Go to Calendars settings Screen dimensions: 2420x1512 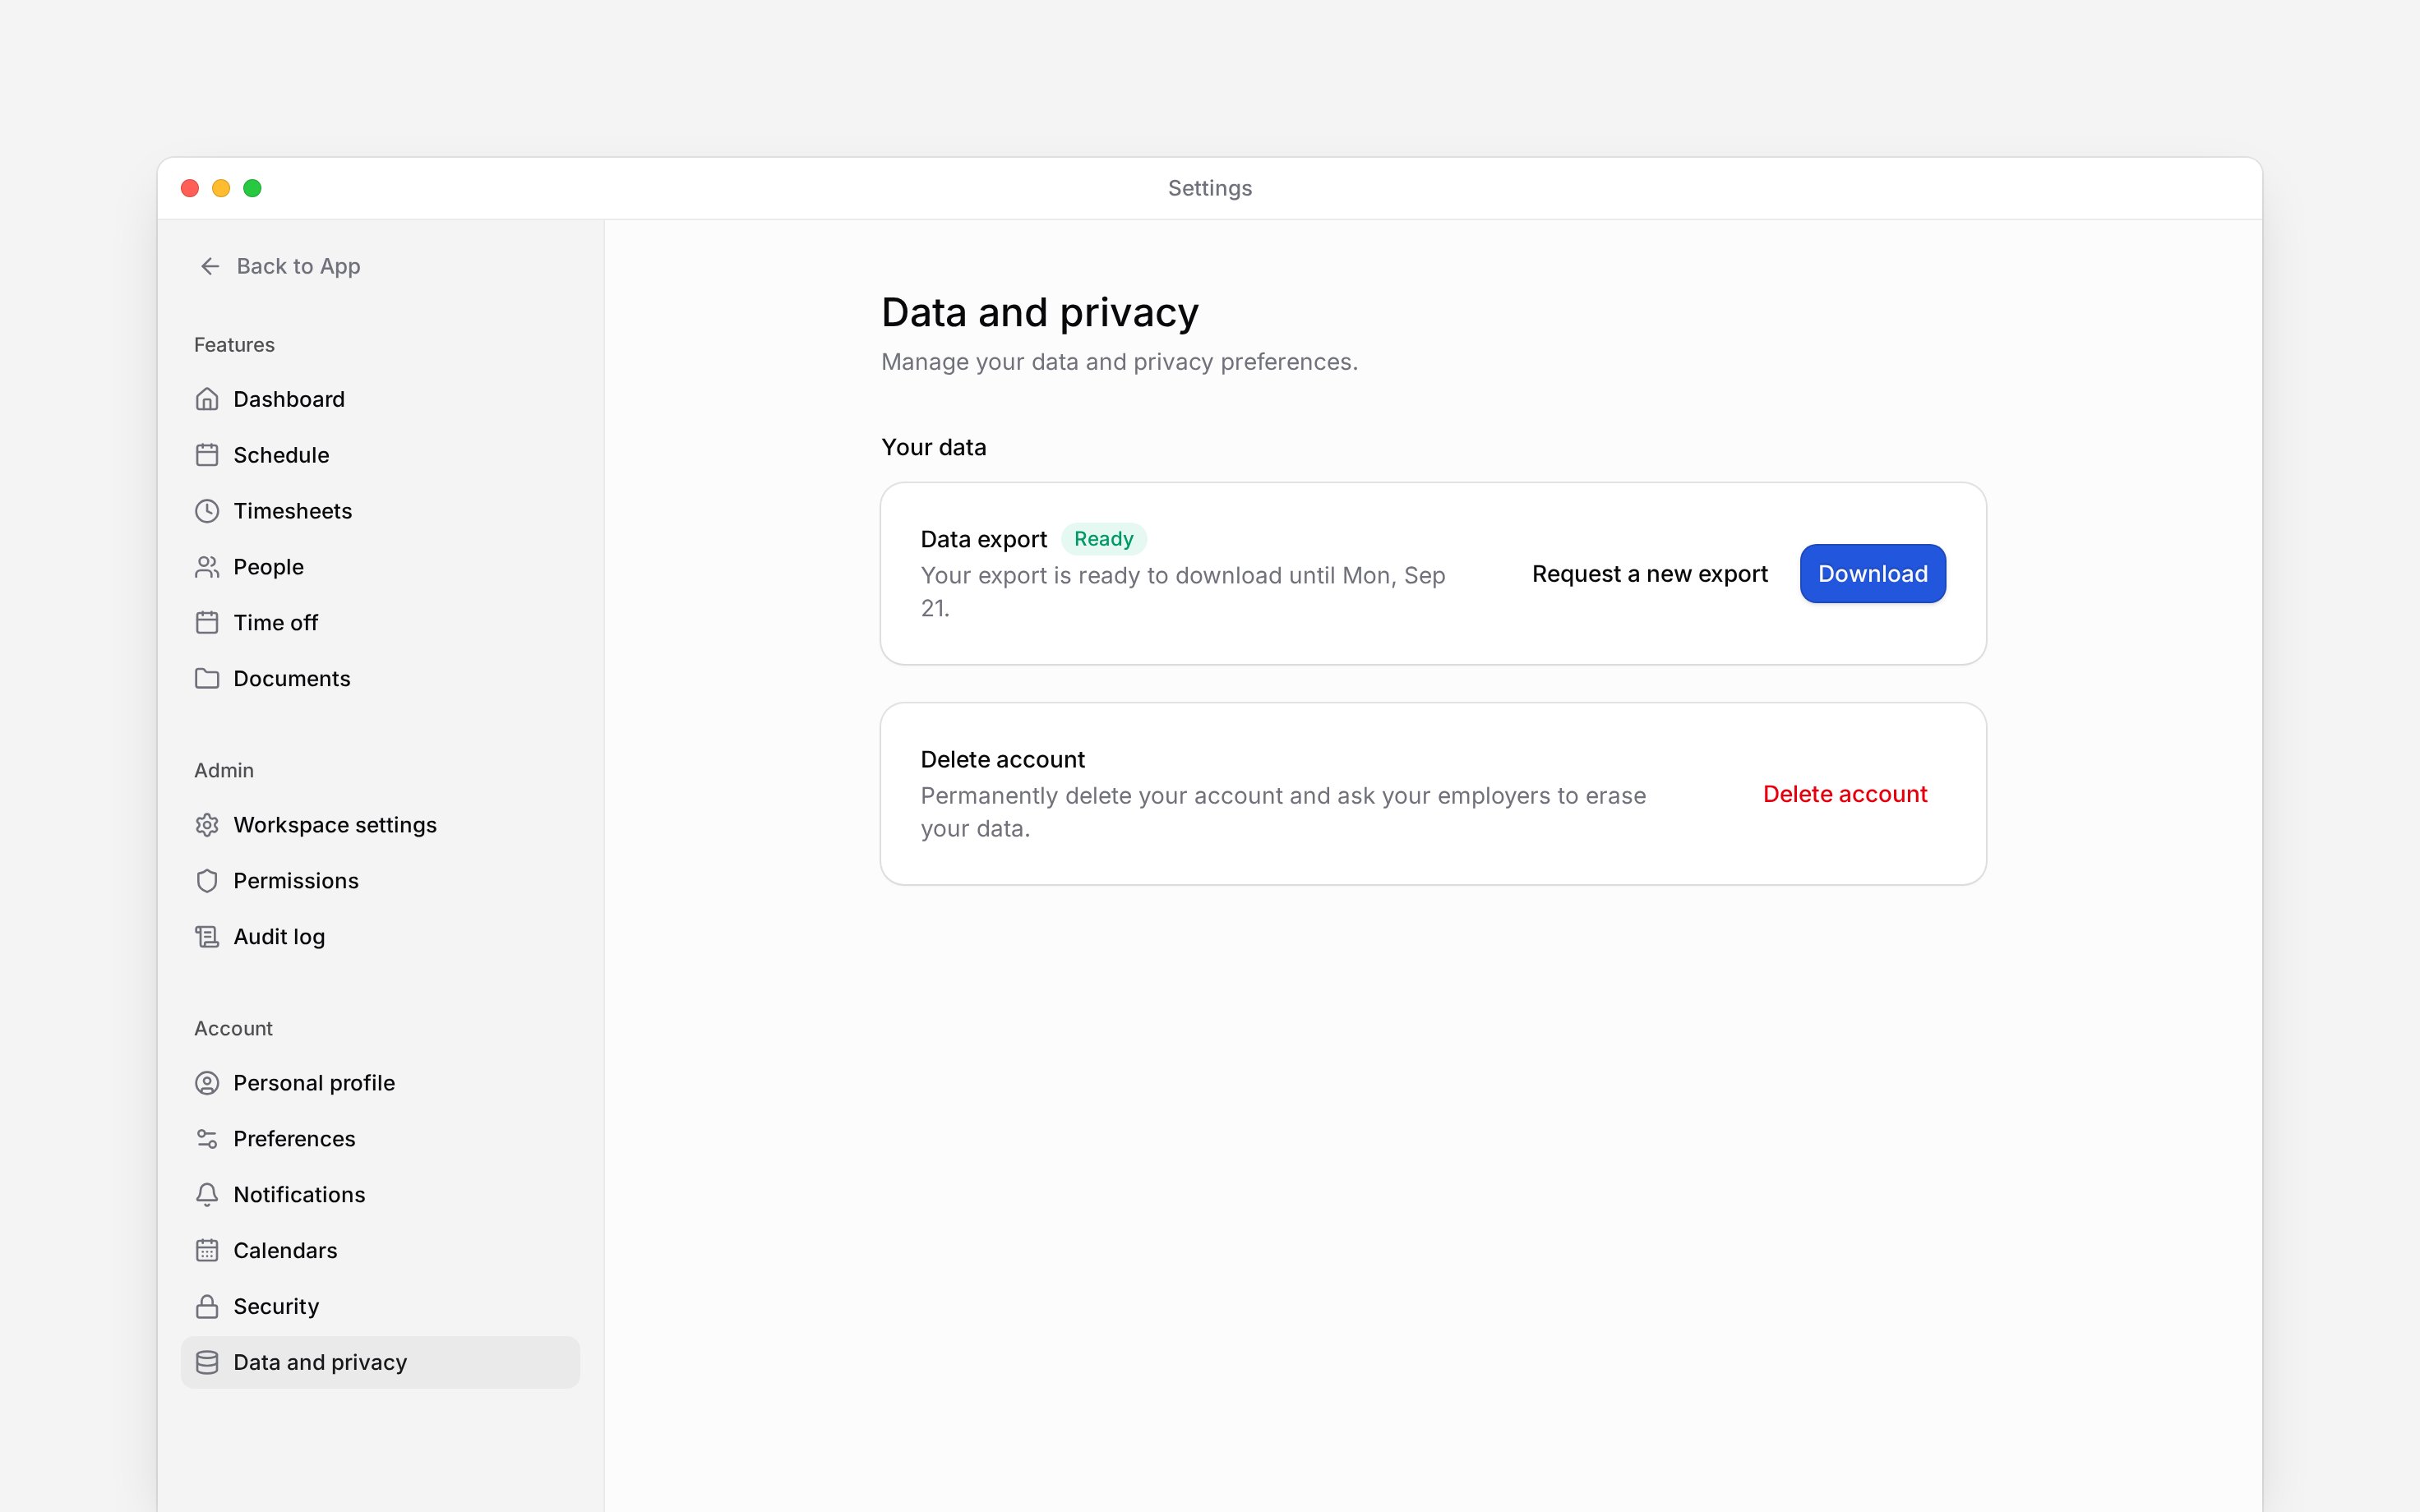click(380, 1251)
